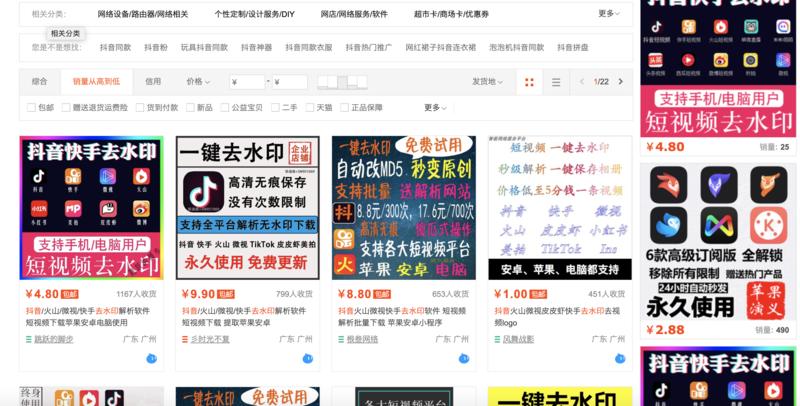Check the 公益宝贝 filter box
The height and width of the screenshot is (406, 800).
(224, 108)
